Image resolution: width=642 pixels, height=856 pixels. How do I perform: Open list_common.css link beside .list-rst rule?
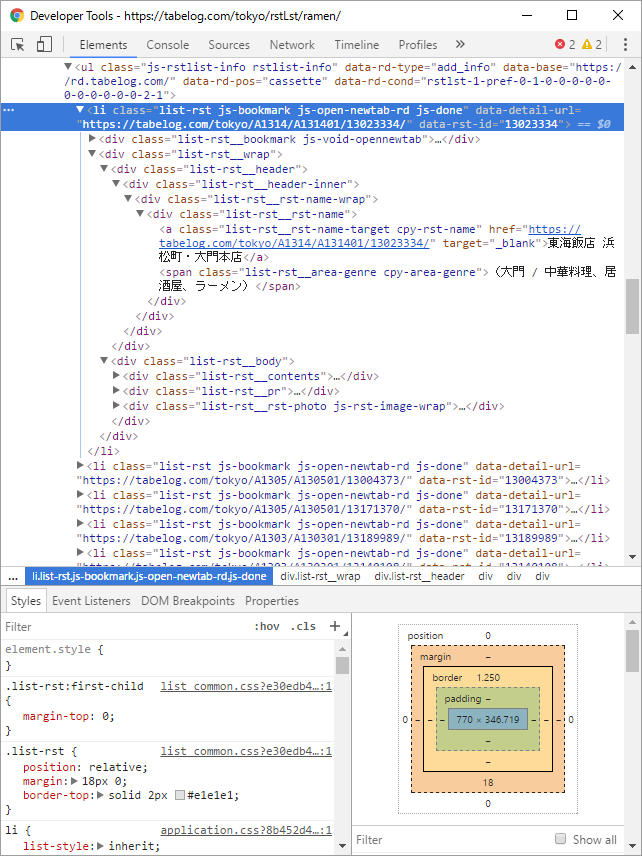[246, 752]
